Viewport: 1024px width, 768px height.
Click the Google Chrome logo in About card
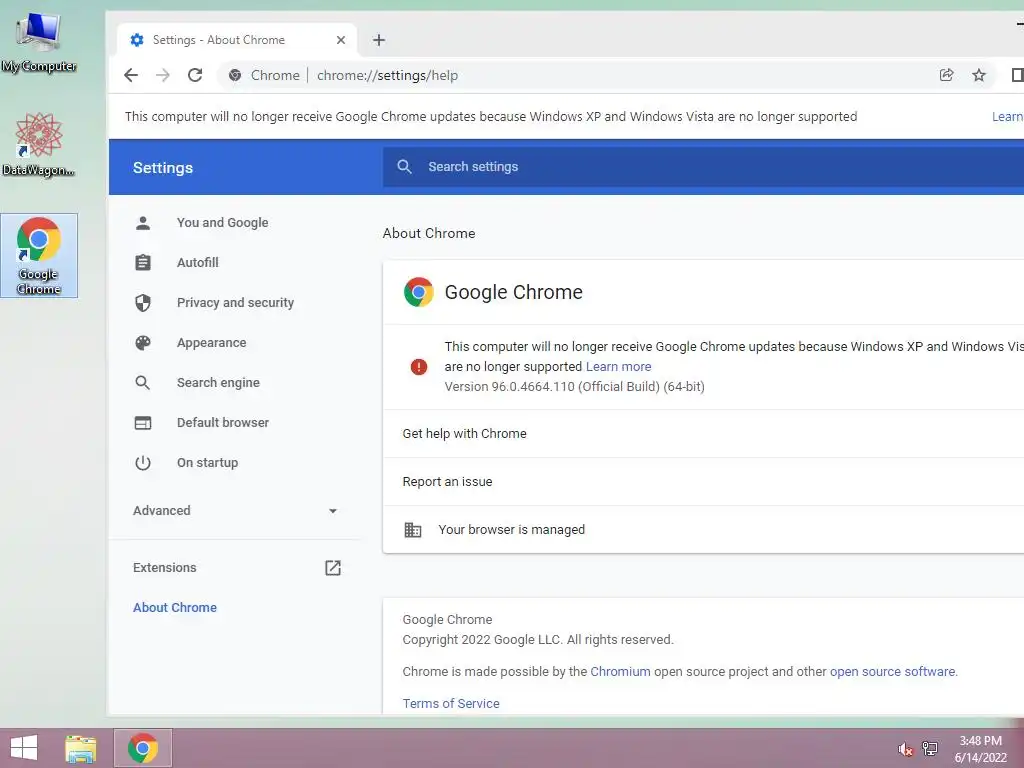419,292
